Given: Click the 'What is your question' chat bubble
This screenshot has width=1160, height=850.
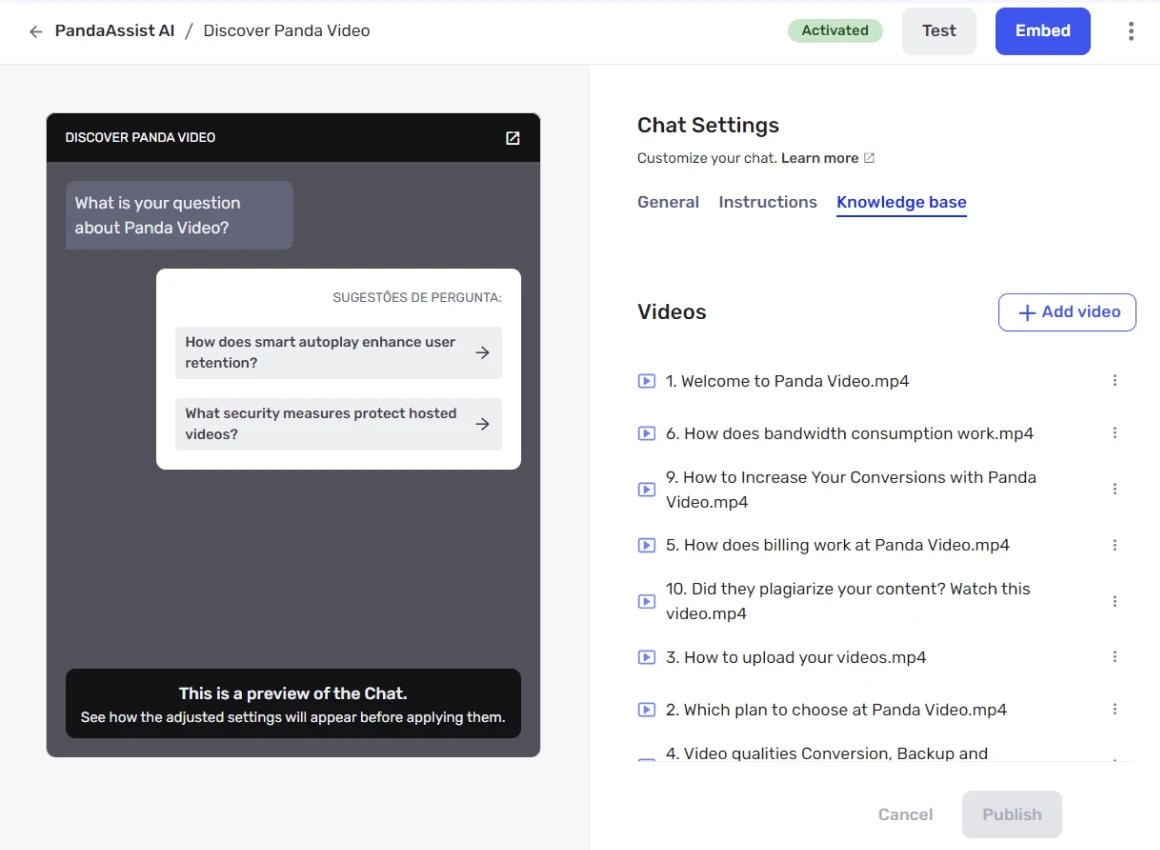Looking at the screenshot, I should point(179,215).
